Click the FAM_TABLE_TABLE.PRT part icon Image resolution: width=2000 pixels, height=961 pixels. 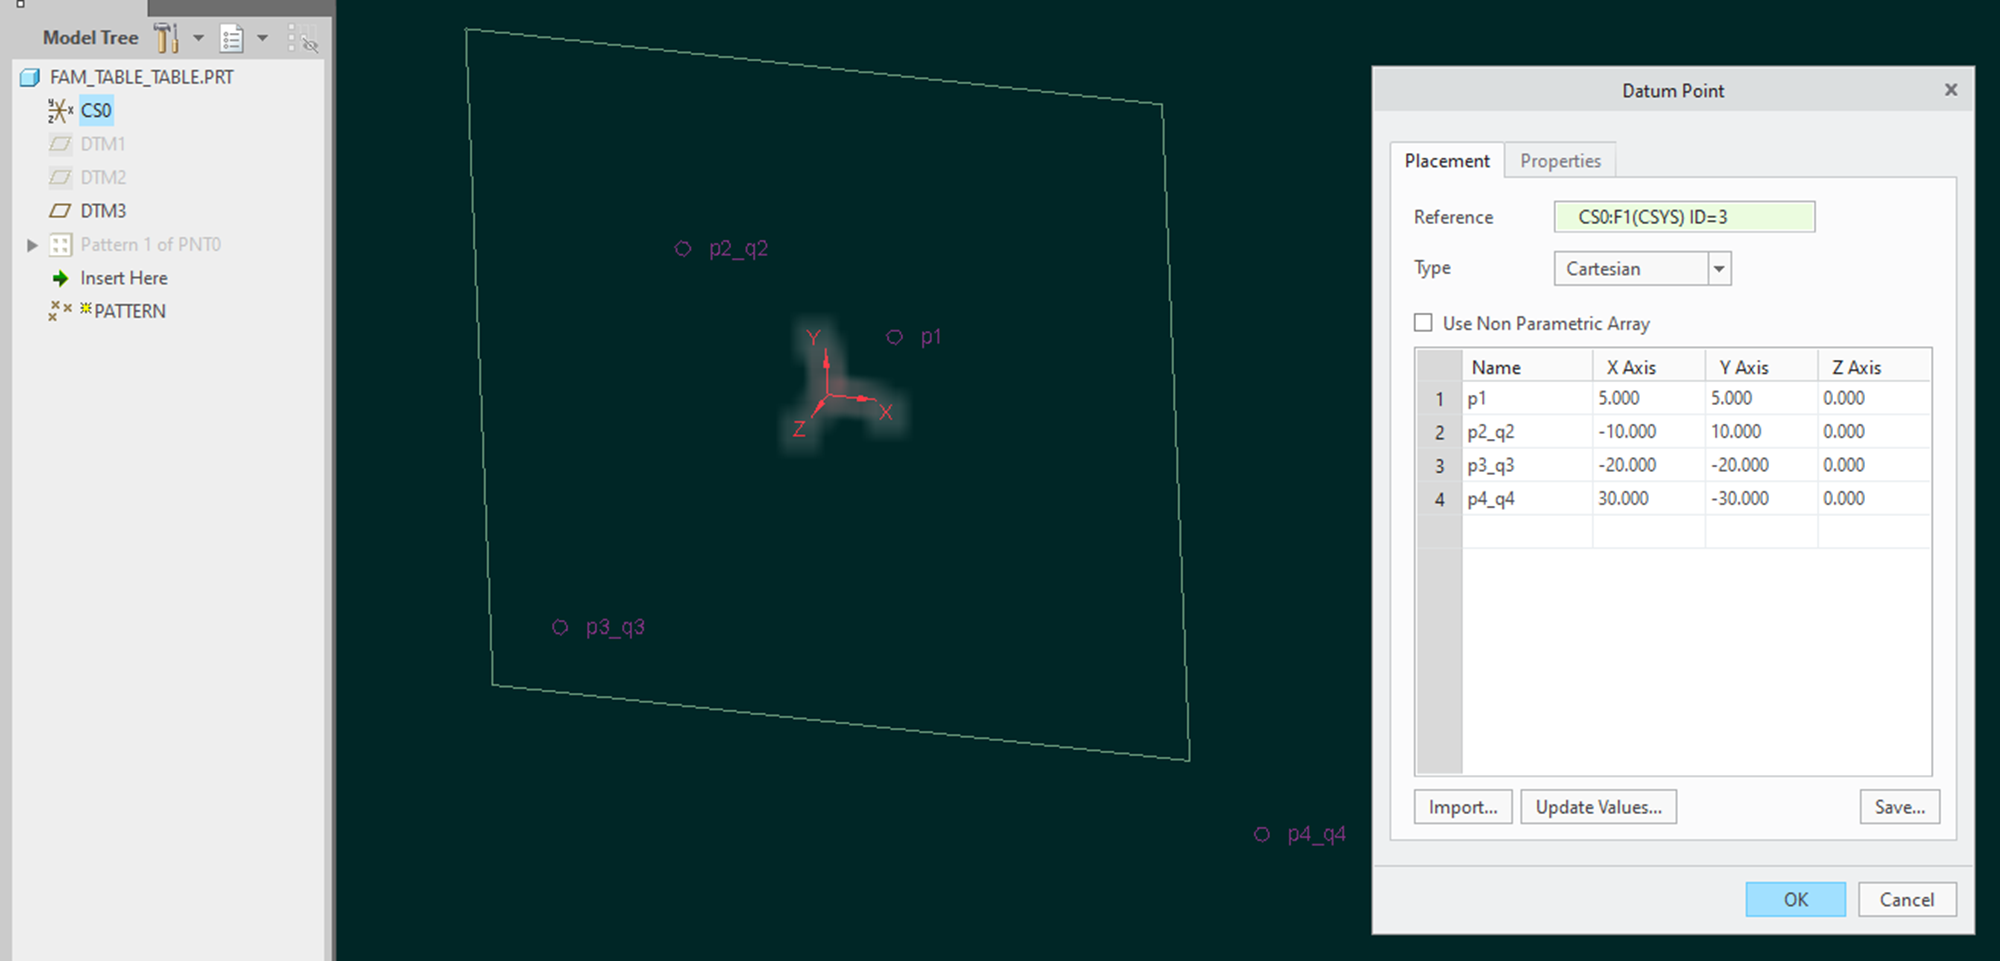(30, 76)
